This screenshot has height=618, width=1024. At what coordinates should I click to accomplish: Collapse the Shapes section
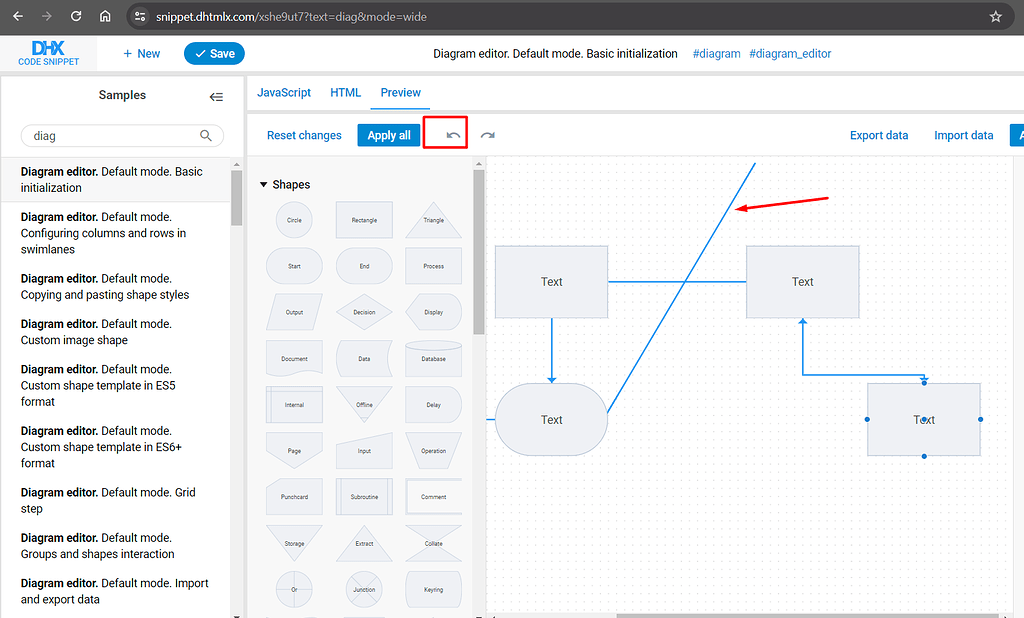pyautogui.click(x=264, y=185)
